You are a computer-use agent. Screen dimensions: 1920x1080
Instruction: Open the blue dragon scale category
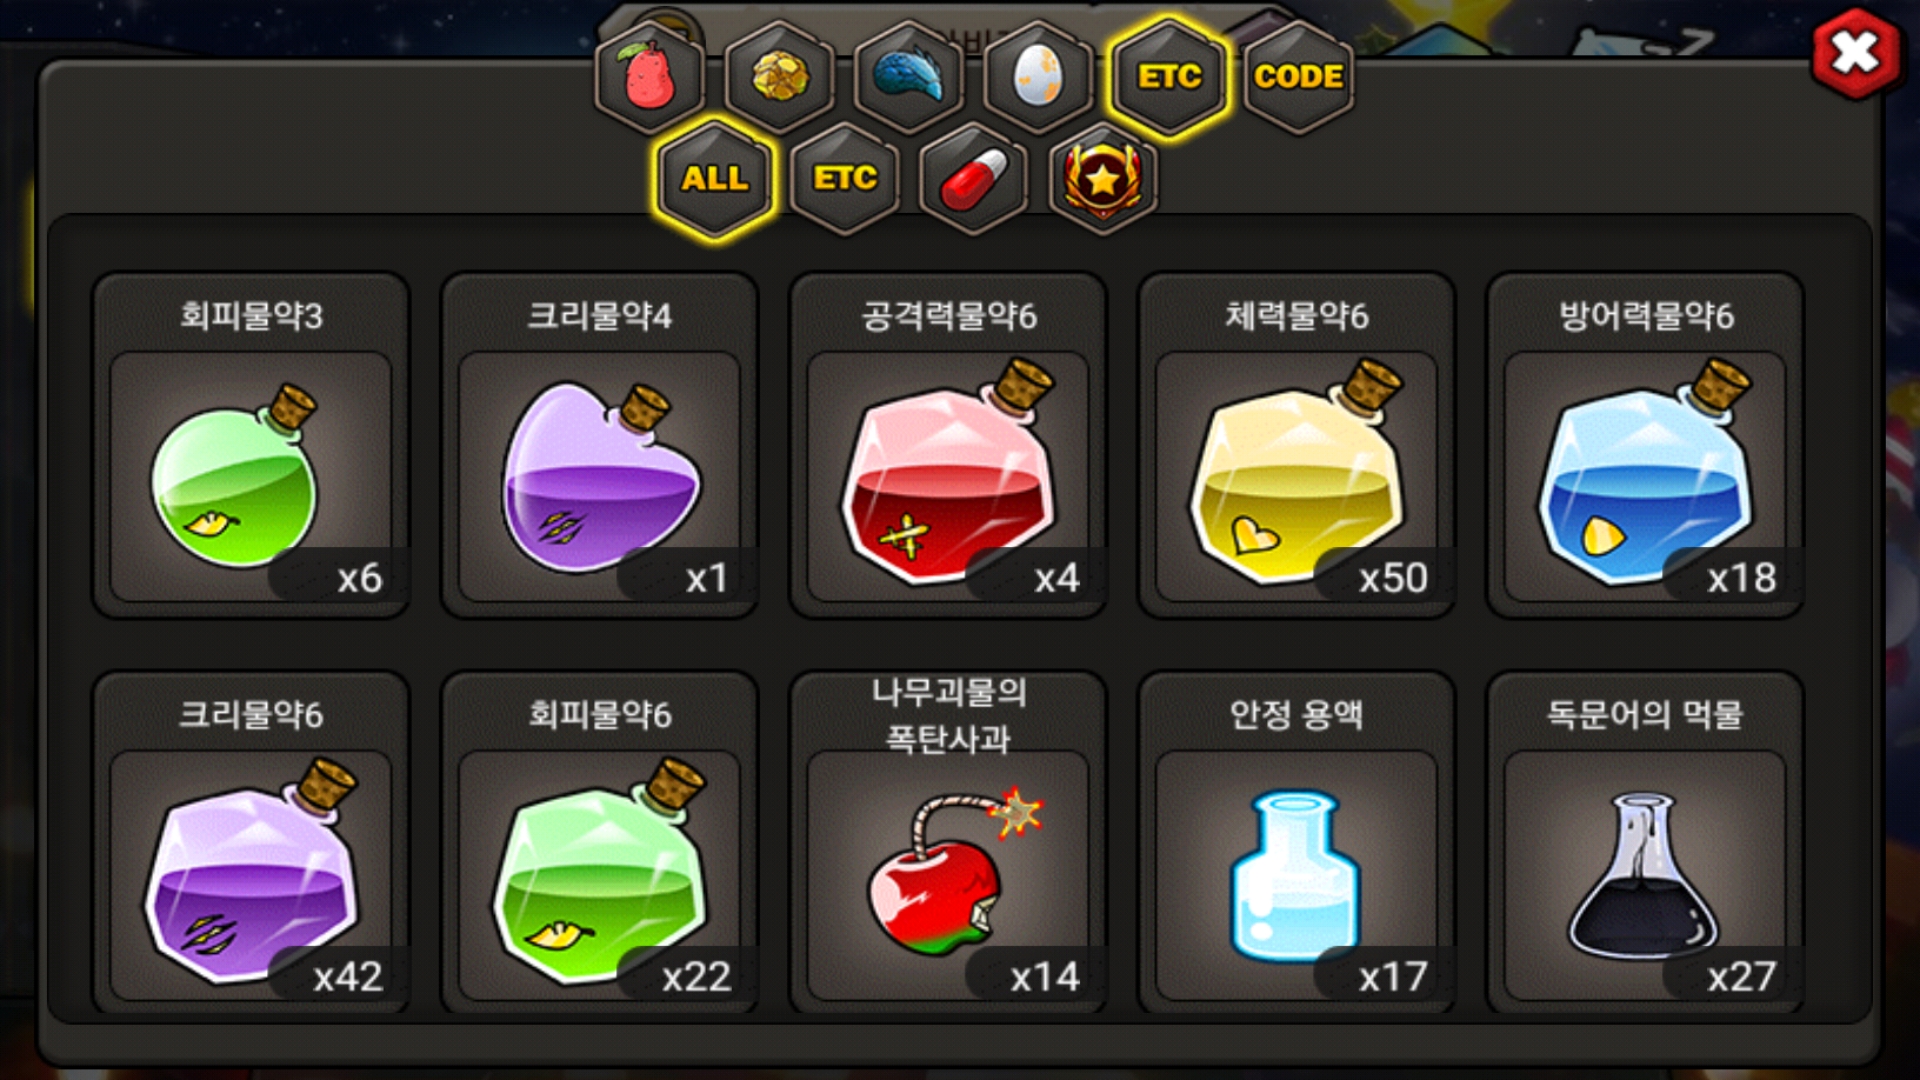click(908, 76)
